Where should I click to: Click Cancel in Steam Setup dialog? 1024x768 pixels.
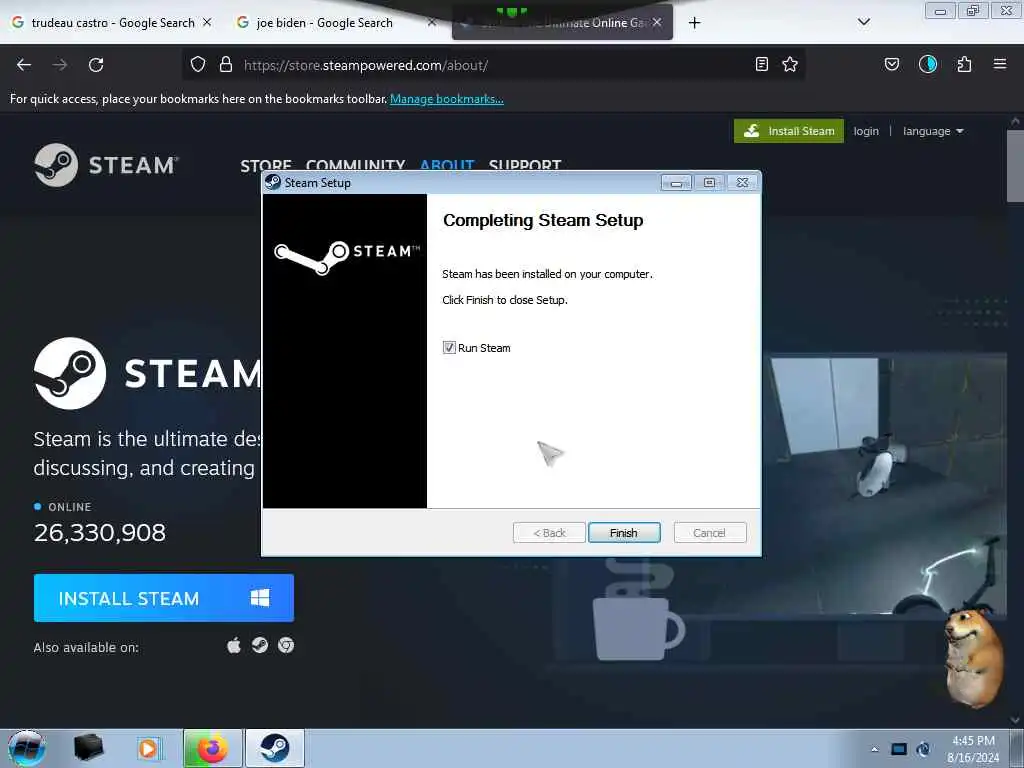[x=709, y=533]
